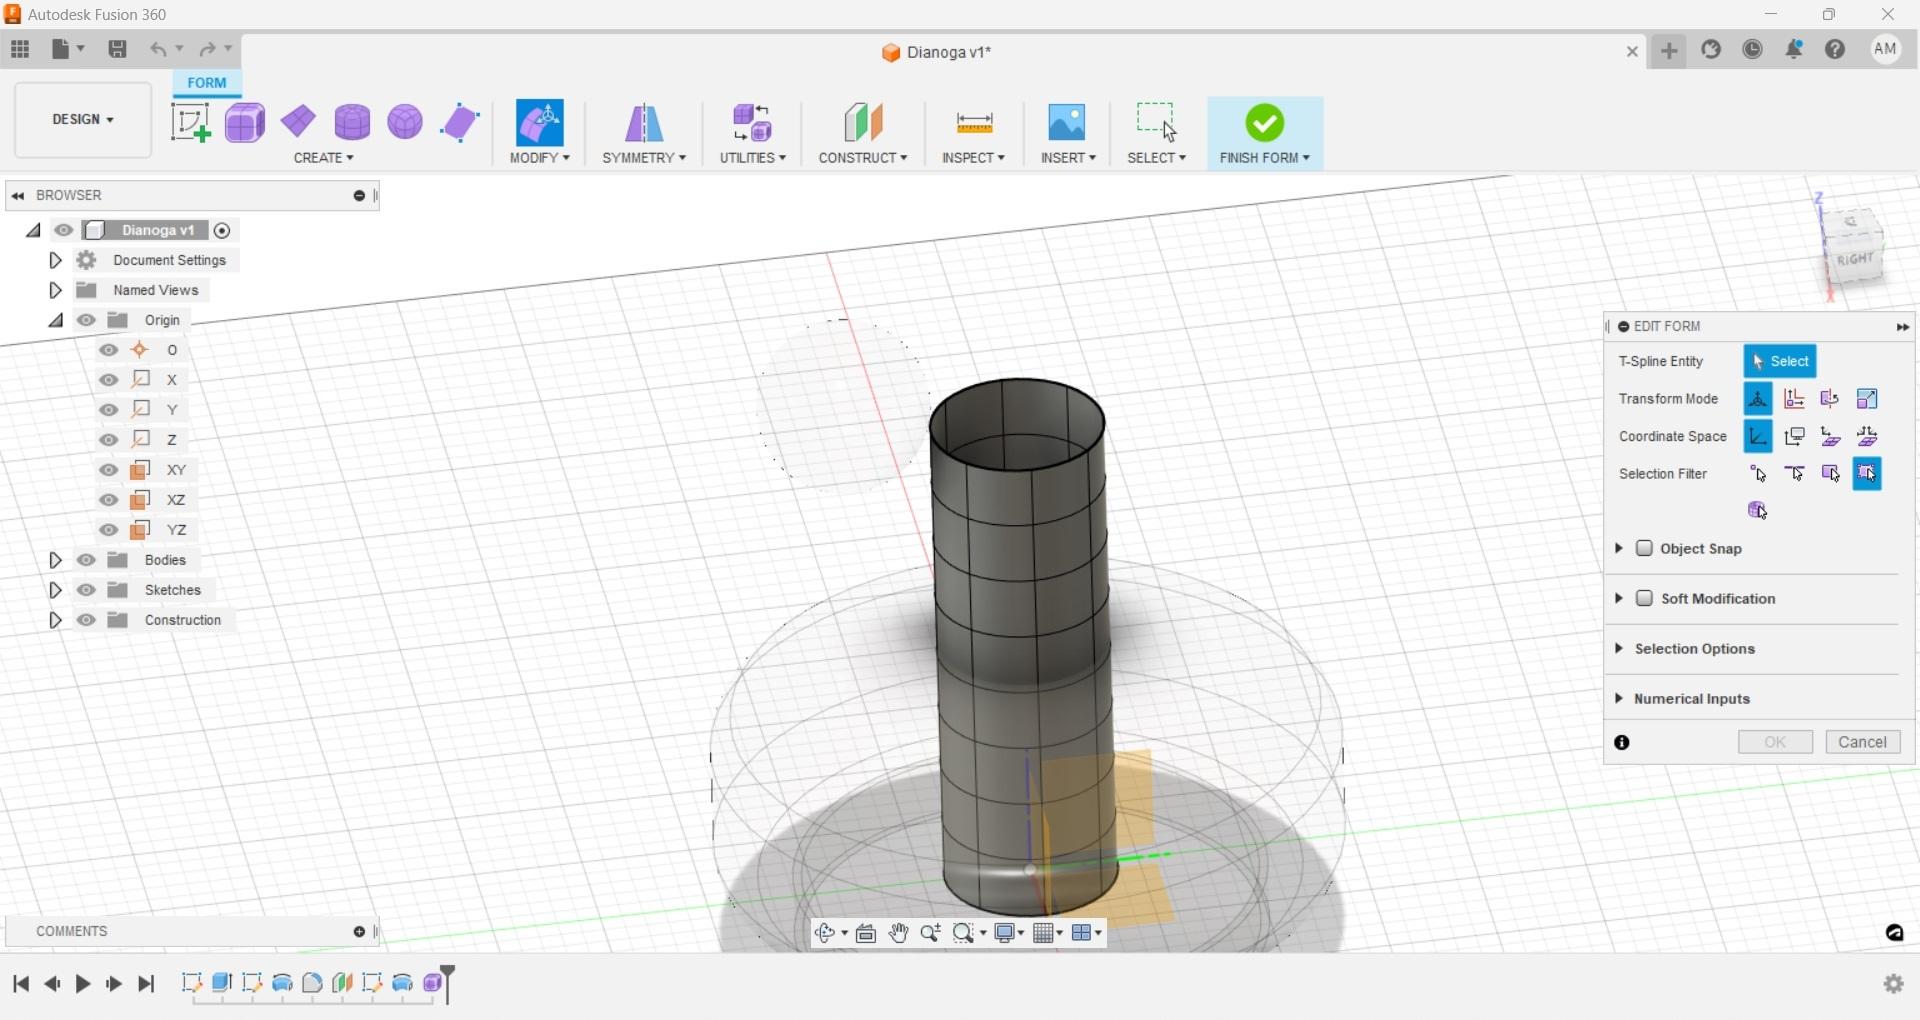The width and height of the screenshot is (1920, 1020).
Task: Click the Pan hand tool in navigation bar
Action: click(x=899, y=933)
